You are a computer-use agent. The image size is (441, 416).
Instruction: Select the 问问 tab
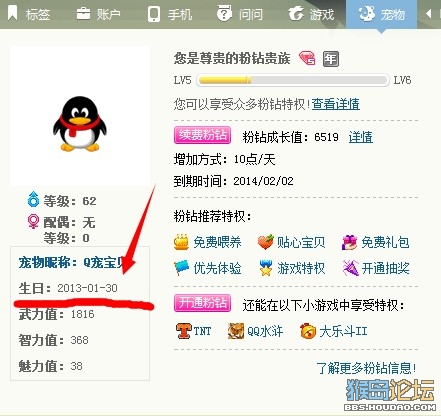[240, 14]
